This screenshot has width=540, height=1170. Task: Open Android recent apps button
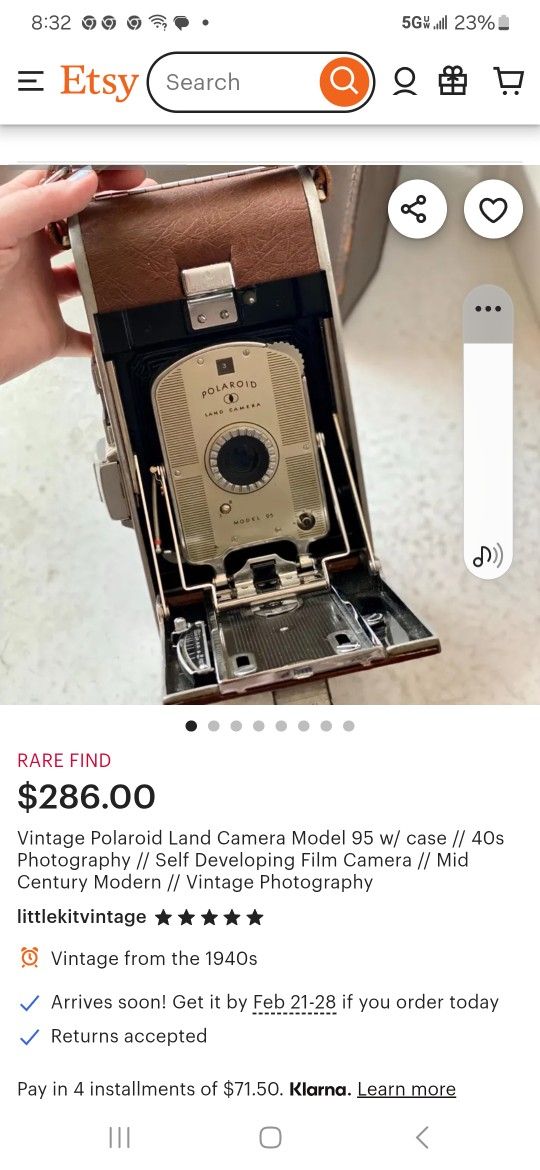pos(119,1137)
